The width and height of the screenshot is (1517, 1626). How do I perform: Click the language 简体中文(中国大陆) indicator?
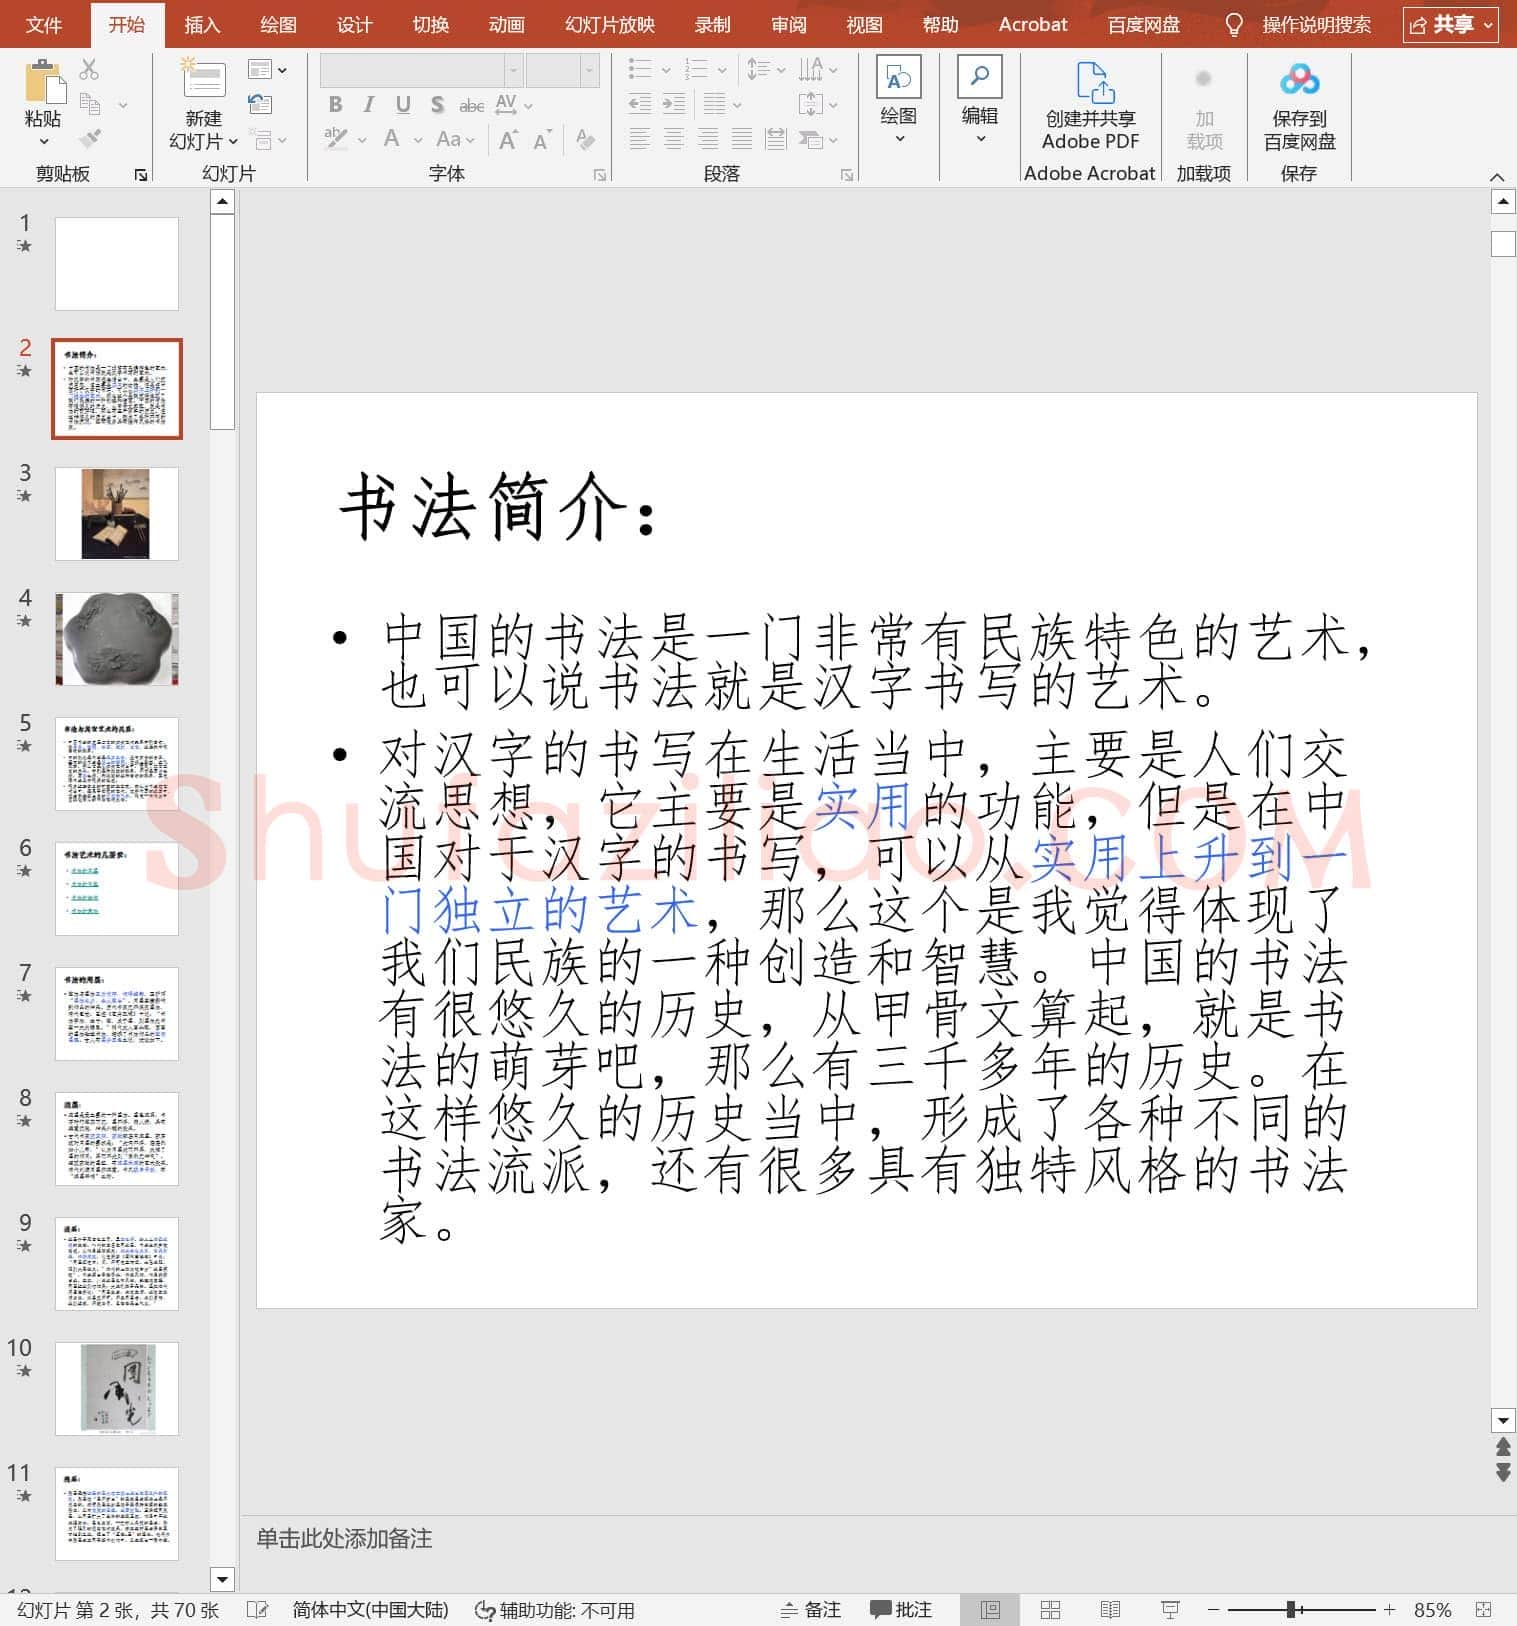tap(370, 1610)
